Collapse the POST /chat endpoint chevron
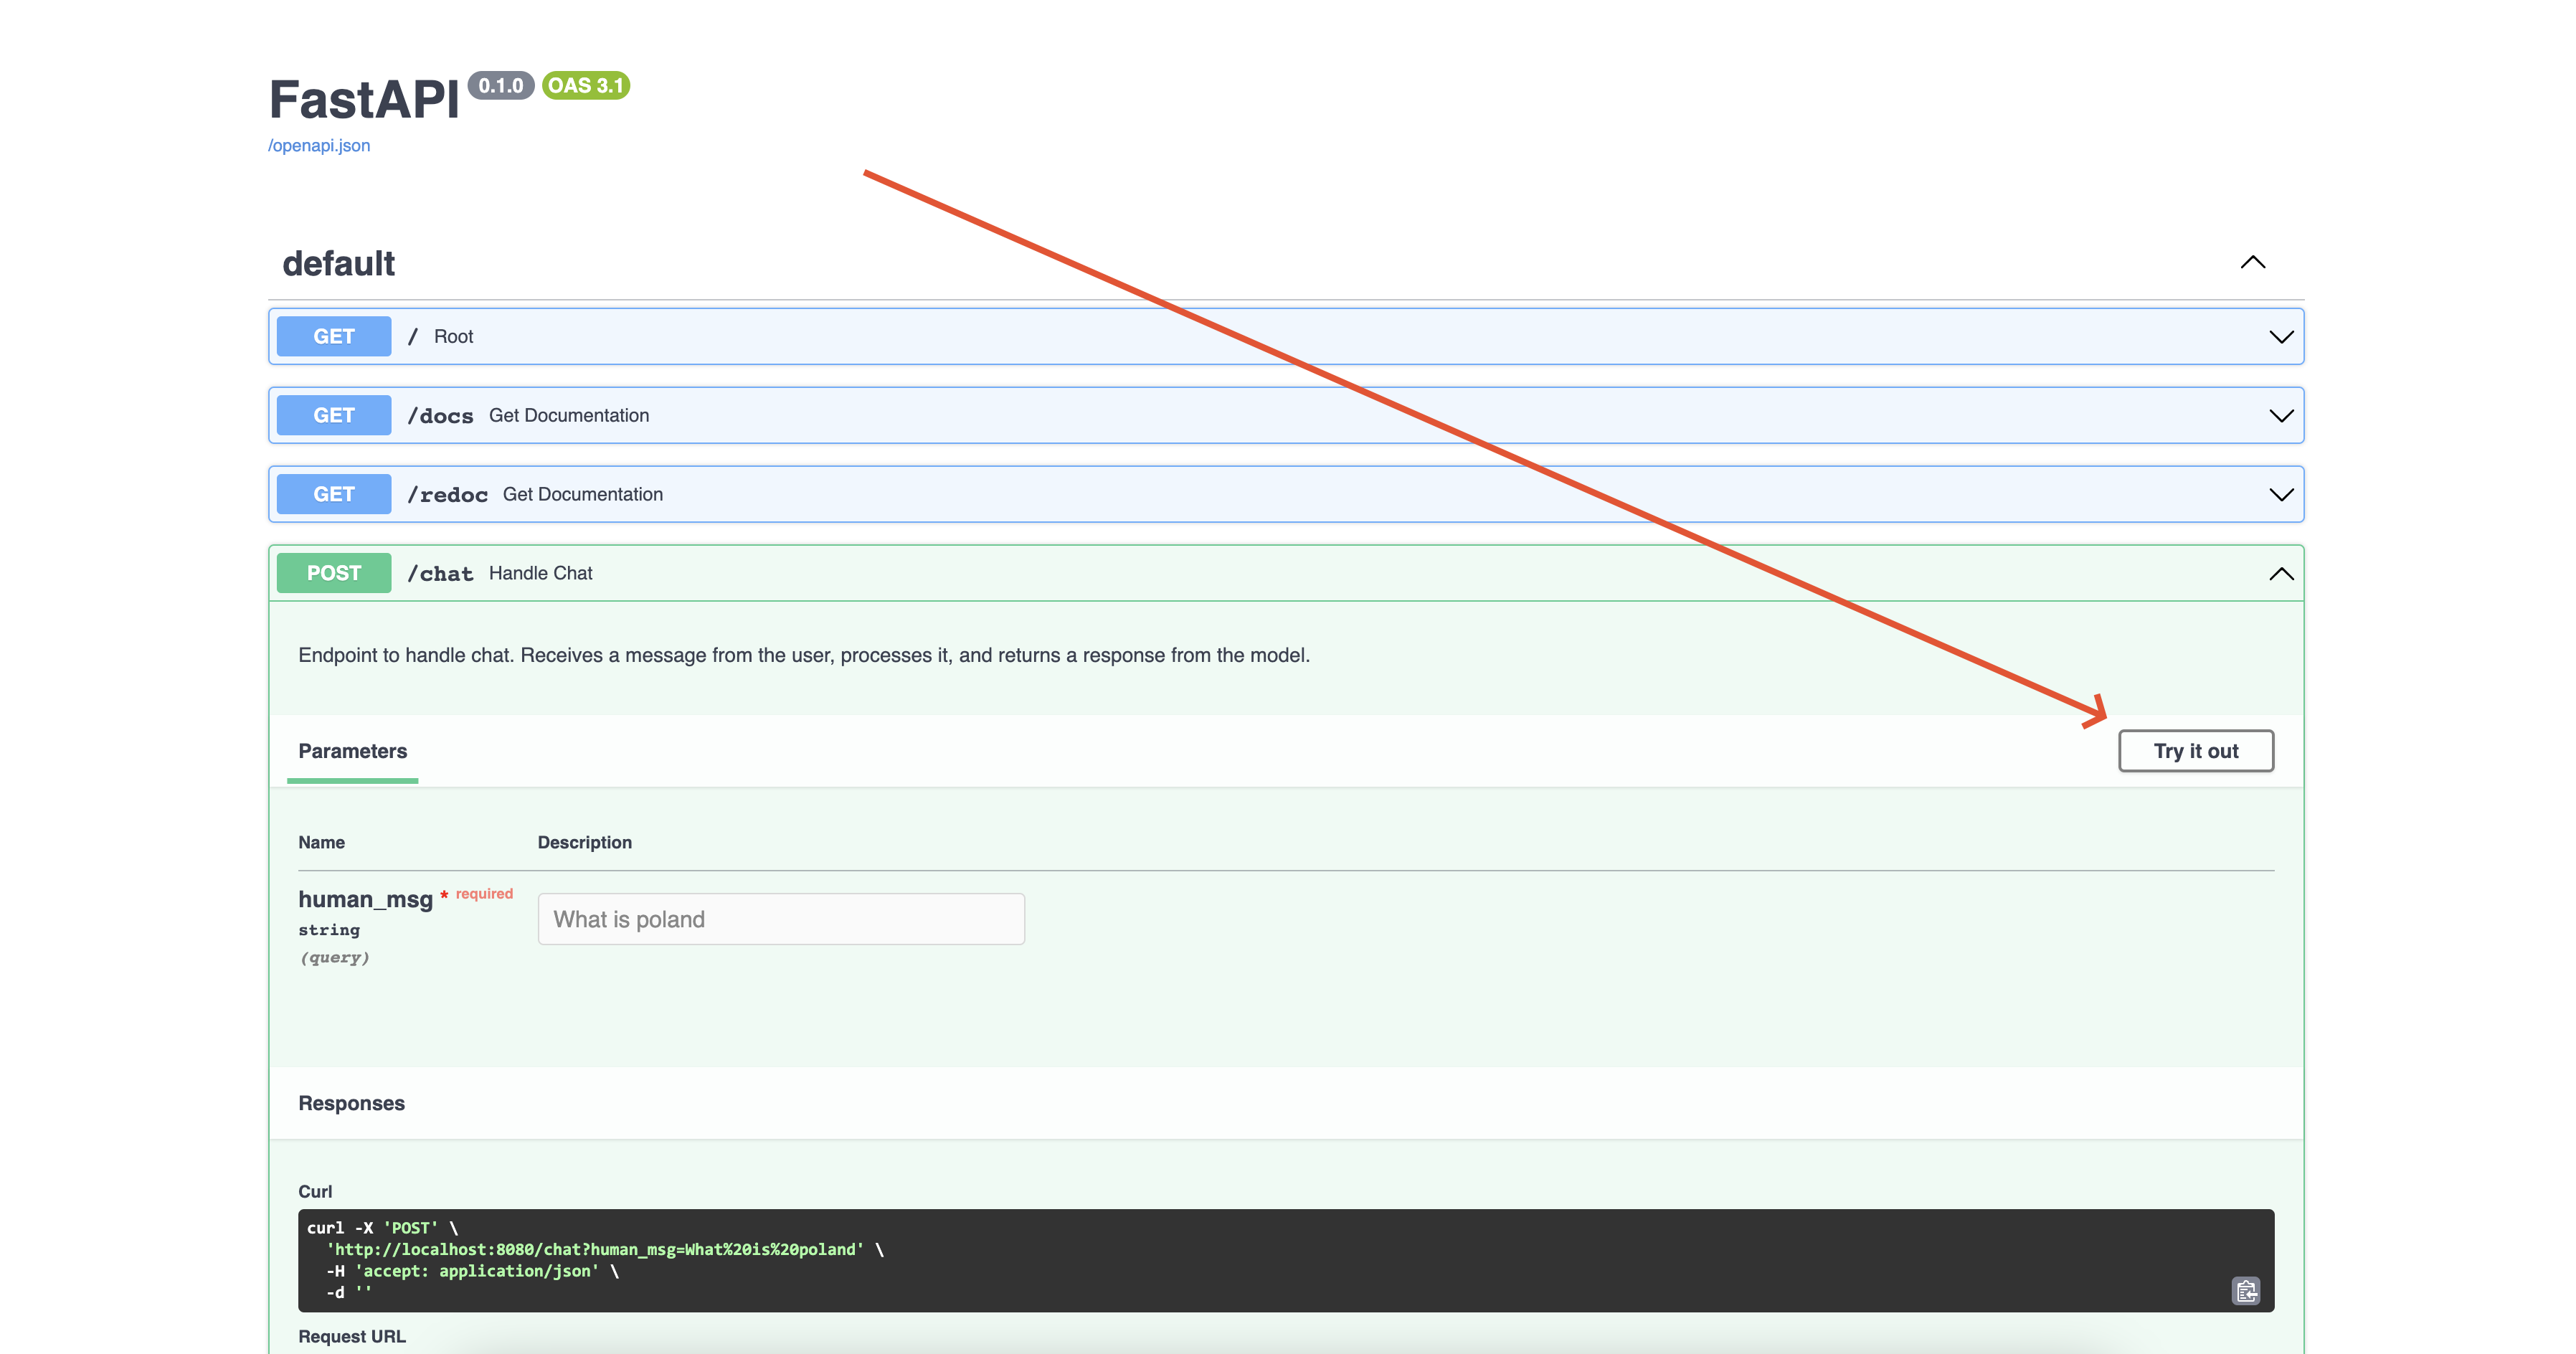 (2281, 574)
